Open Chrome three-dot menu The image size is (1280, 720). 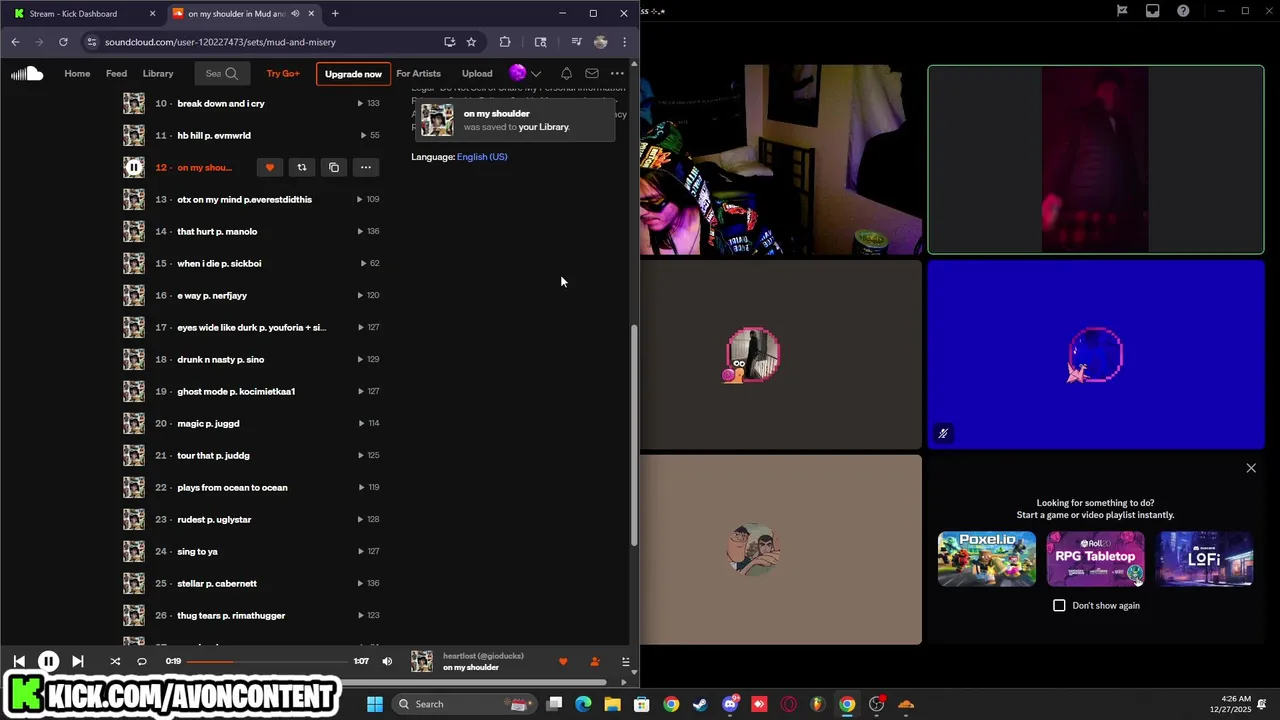click(624, 42)
